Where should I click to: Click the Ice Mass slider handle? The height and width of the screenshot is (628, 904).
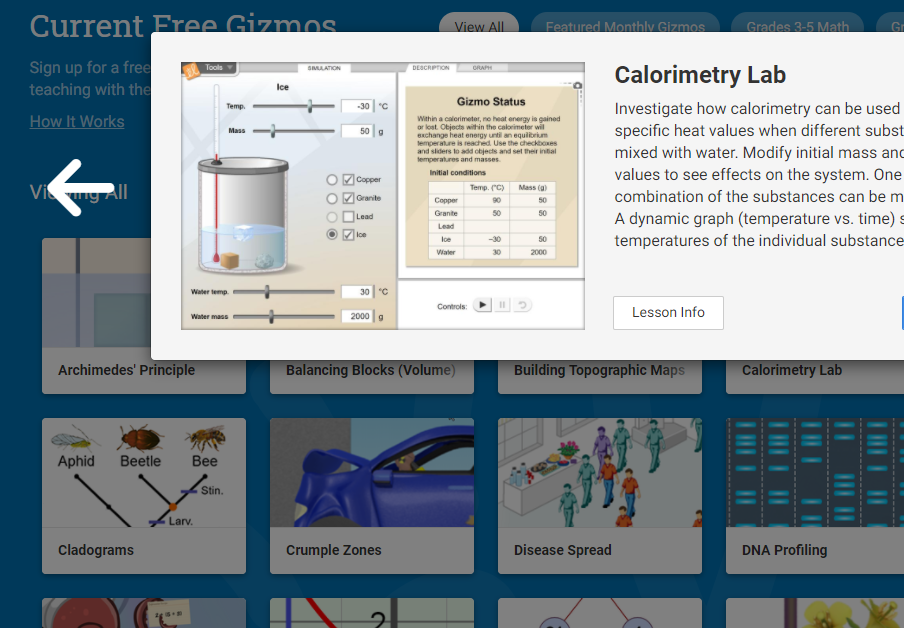pos(273,131)
